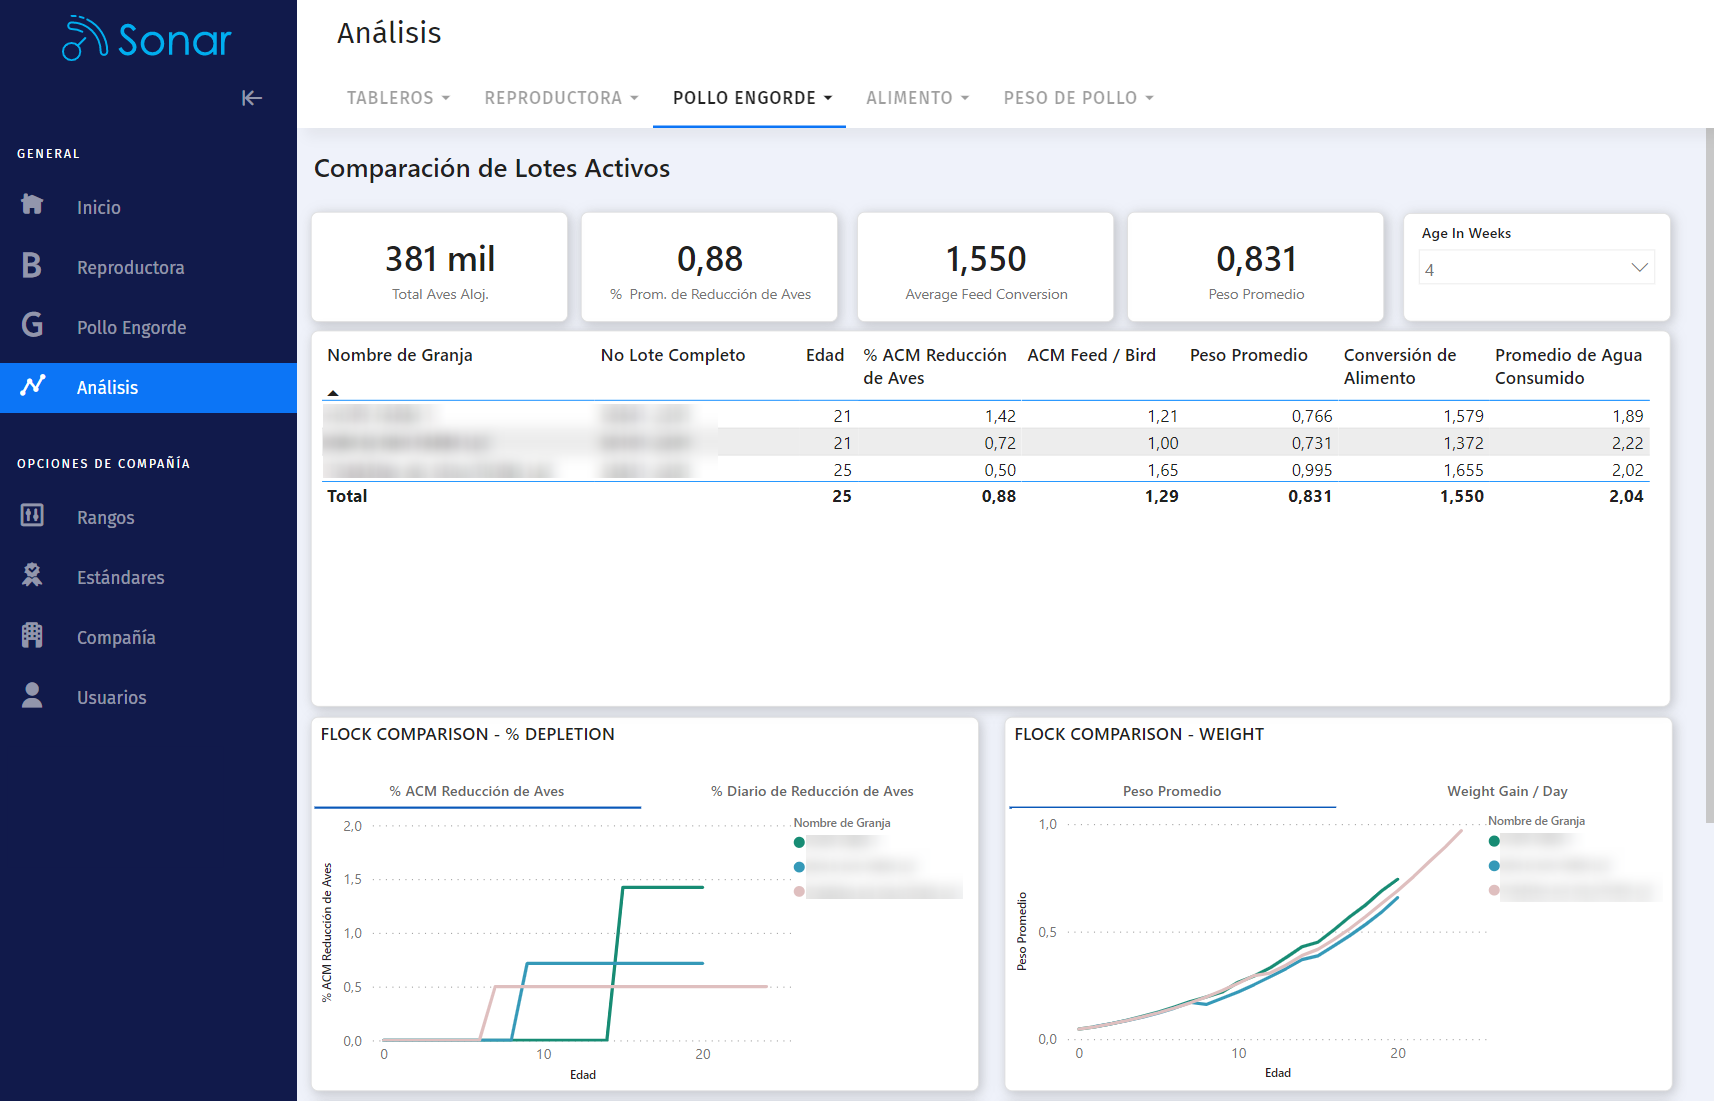Click the Pollo Engorde G icon

coord(32,325)
